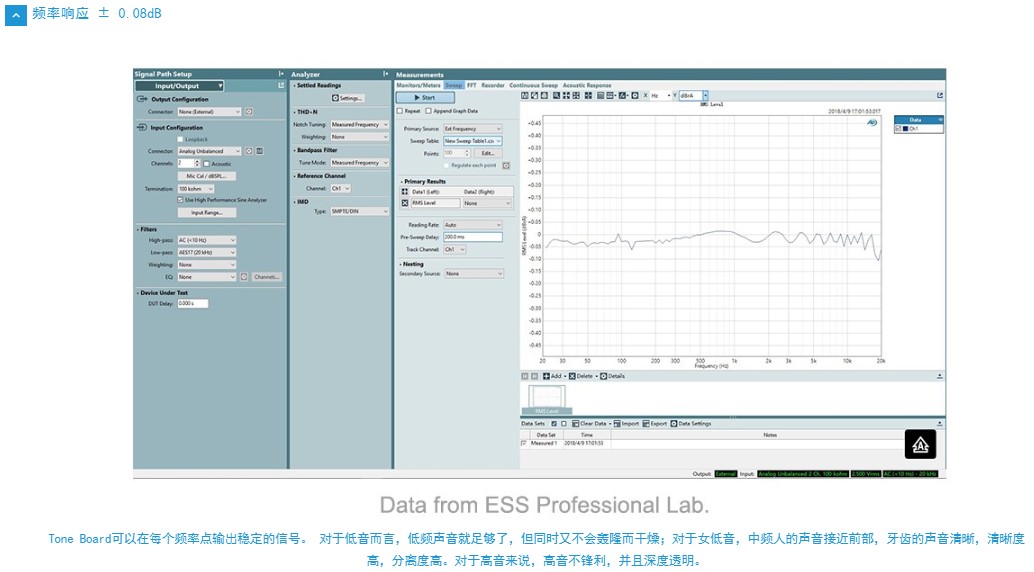Pop out the Signal Path Setup panel
Viewport: 1034px width, 572px height.
pos(281,86)
